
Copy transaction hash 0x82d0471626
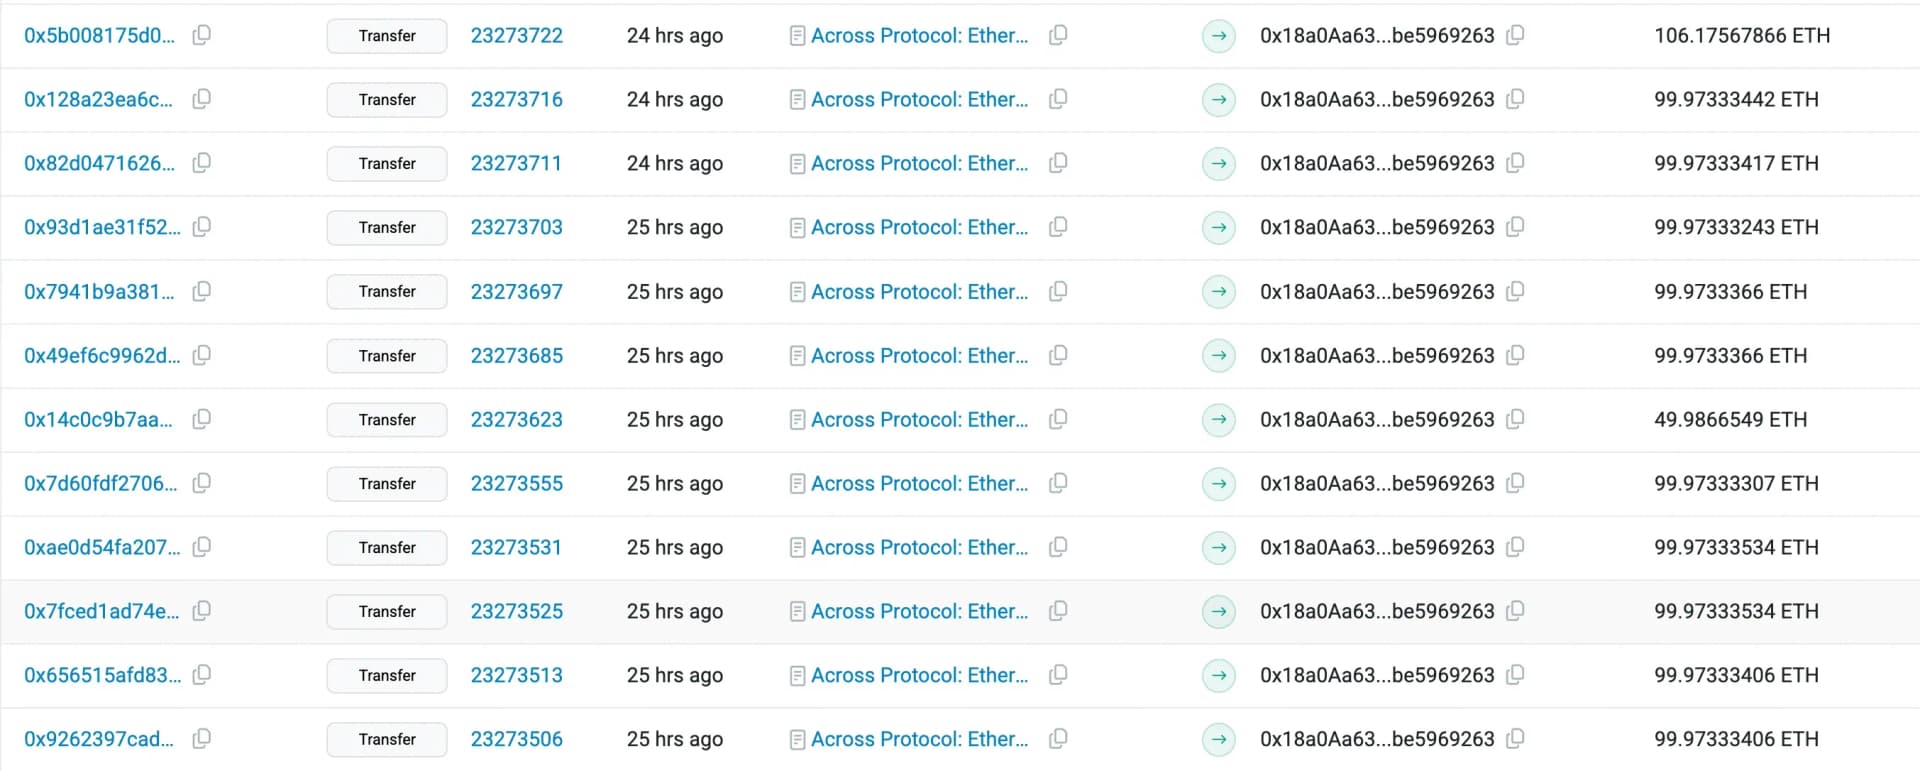(201, 163)
